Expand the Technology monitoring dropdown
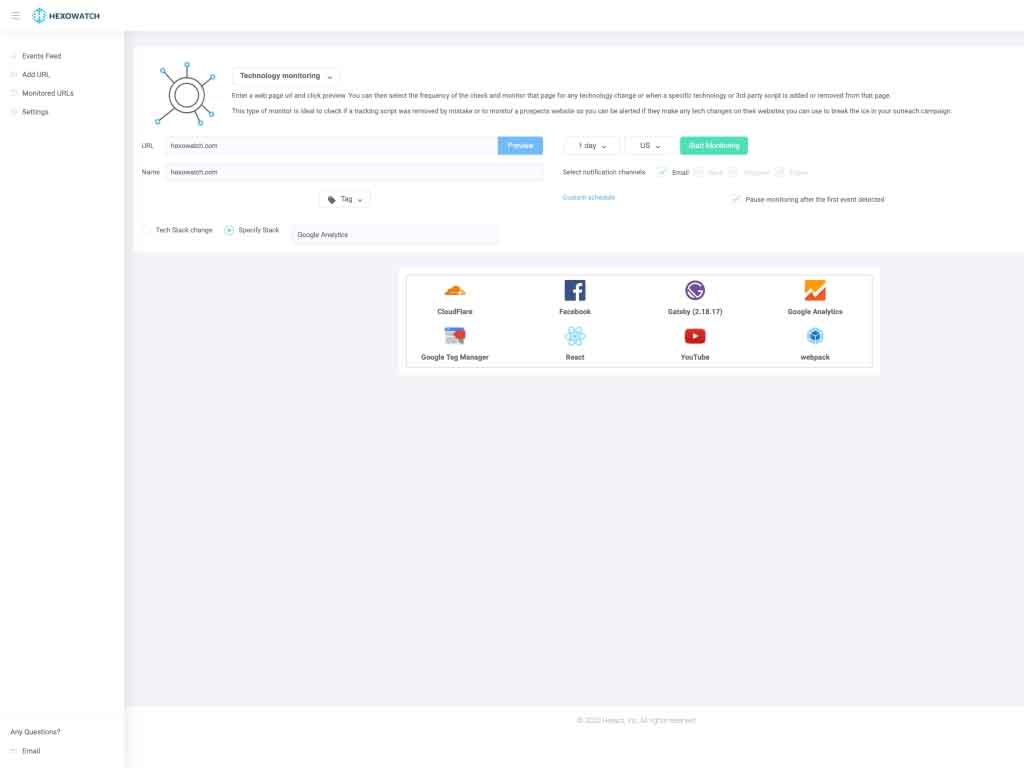This screenshot has width=1024, height=768. [285, 76]
